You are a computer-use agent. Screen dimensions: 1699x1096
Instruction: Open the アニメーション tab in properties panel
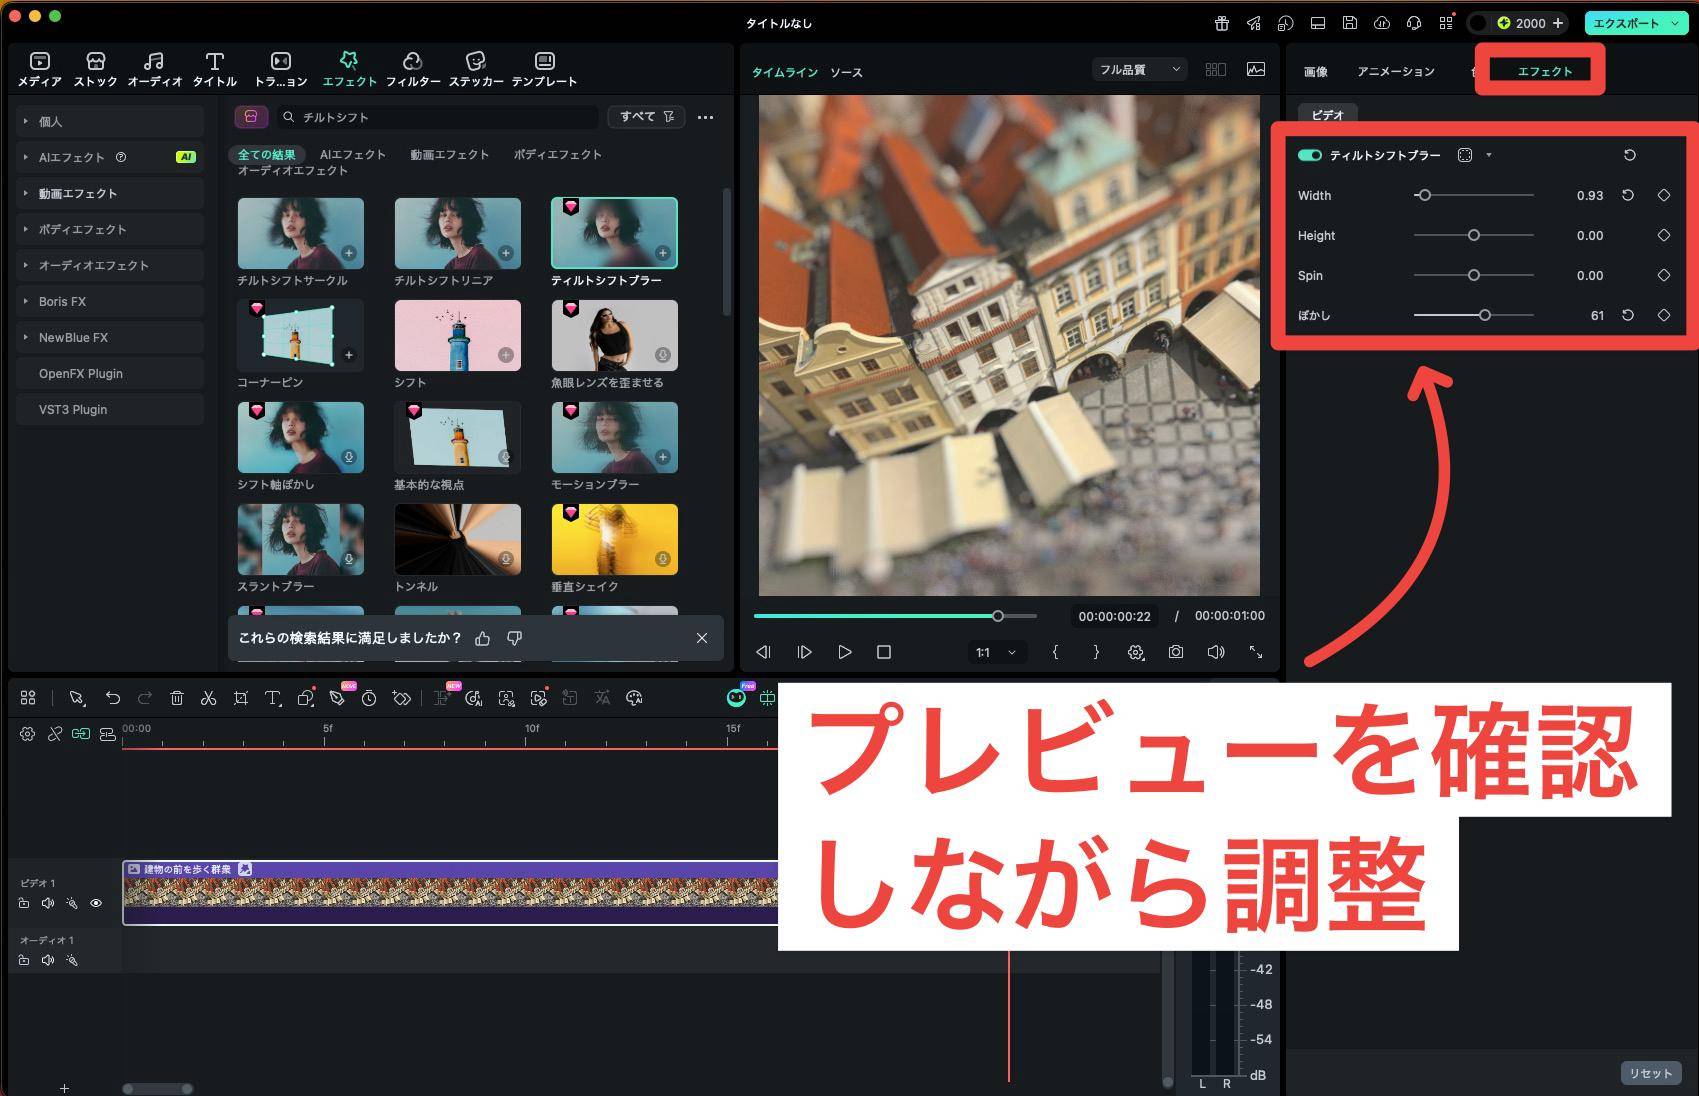[x=1395, y=71]
